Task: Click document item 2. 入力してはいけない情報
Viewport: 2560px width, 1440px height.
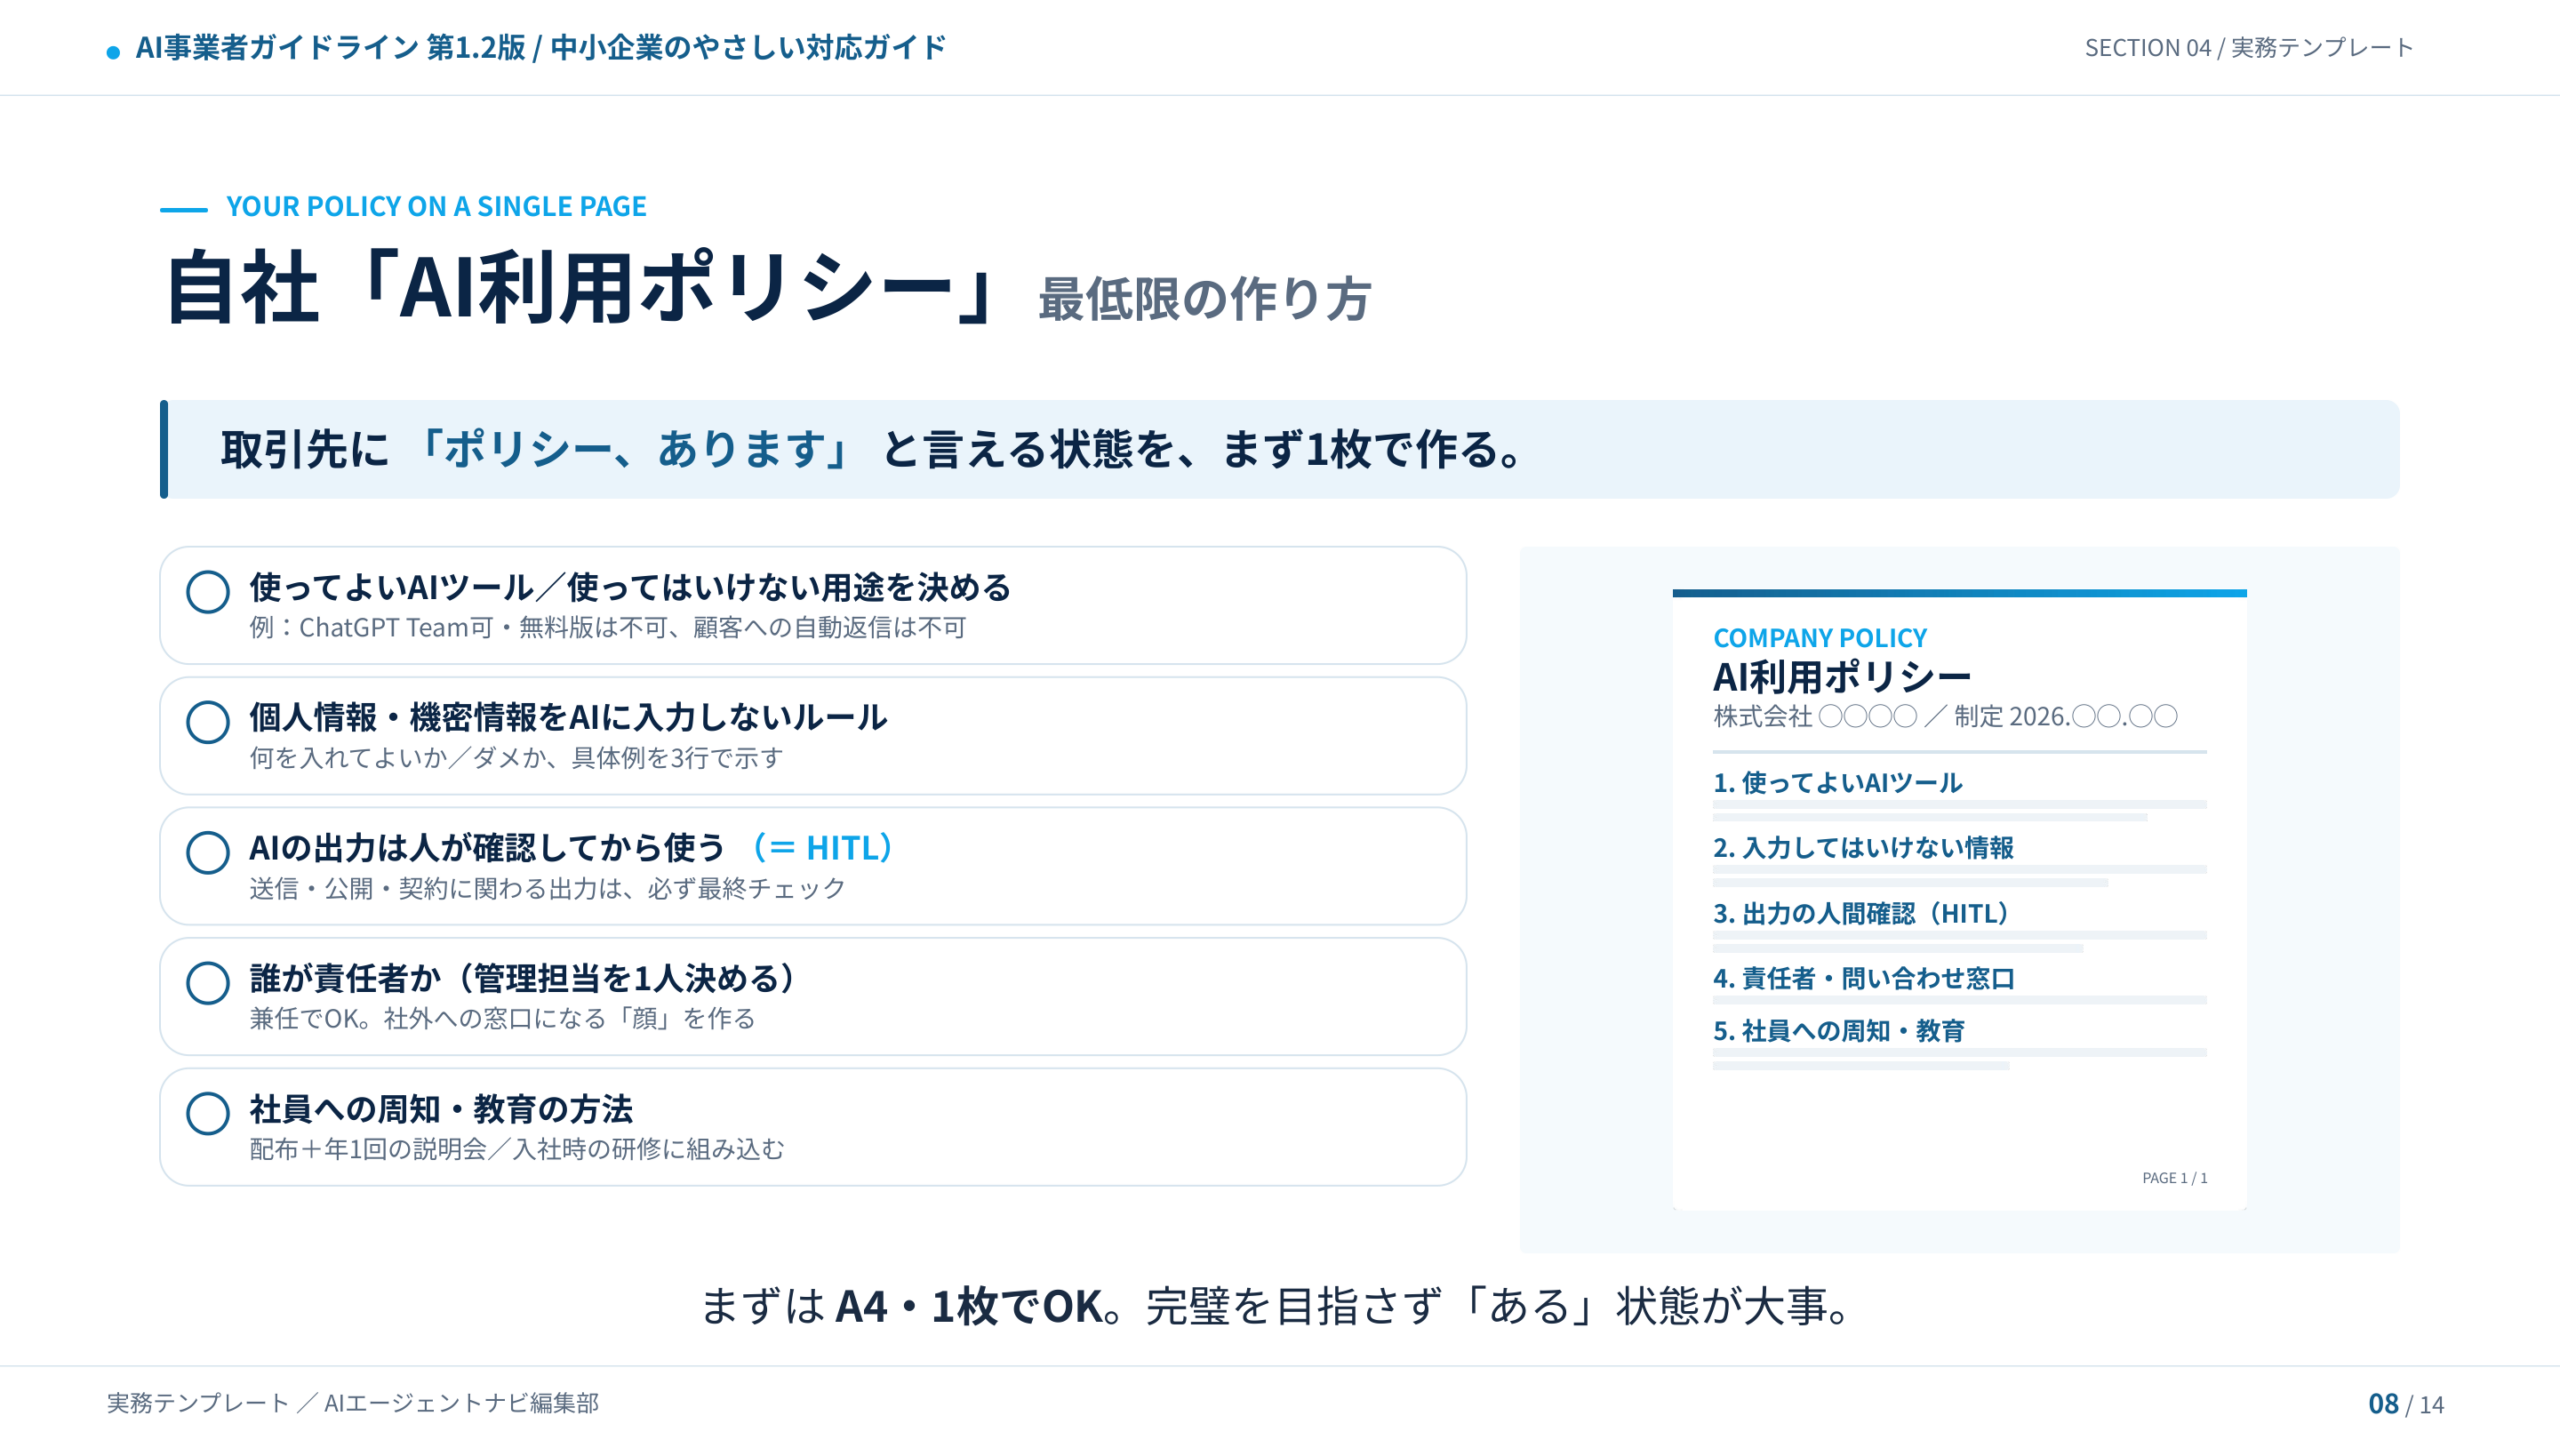Action: [1863, 847]
